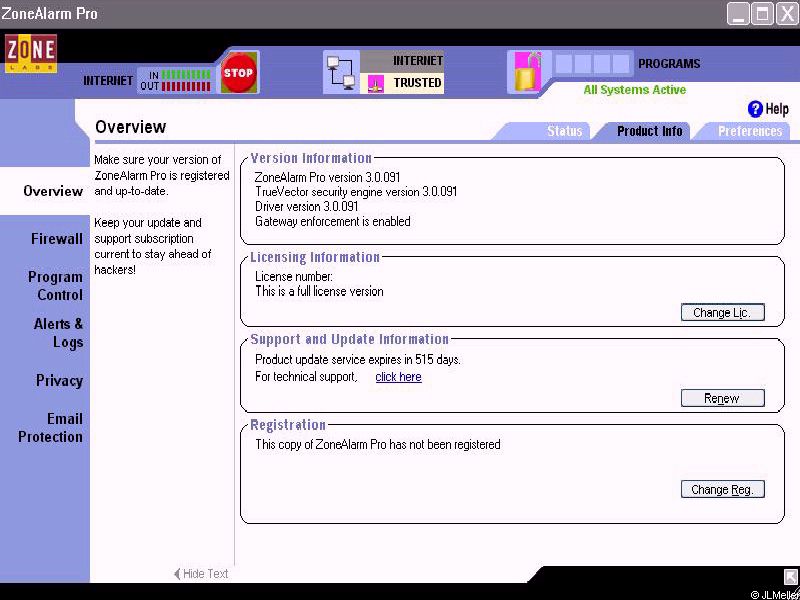Click the Internet Lock padlock icon
The width and height of the screenshot is (800, 600).
[x=528, y=72]
